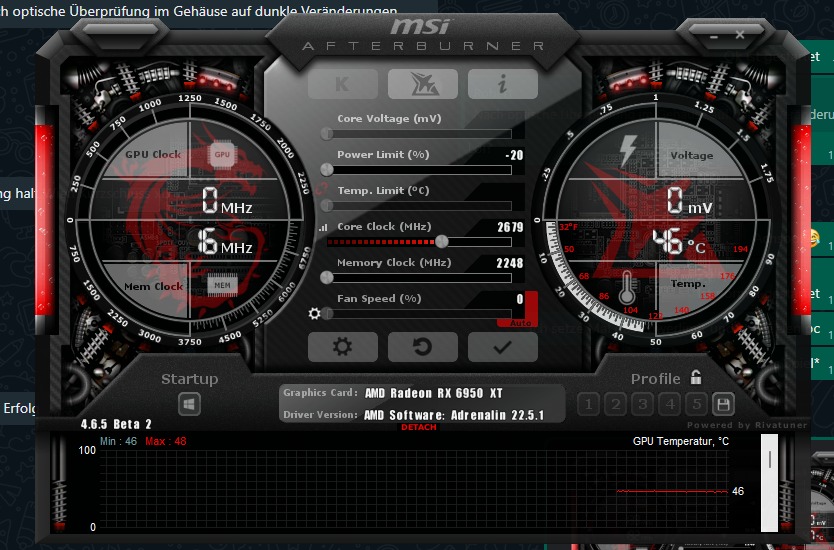
Task: Select profile slot 4
Action: [x=670, y=405]
